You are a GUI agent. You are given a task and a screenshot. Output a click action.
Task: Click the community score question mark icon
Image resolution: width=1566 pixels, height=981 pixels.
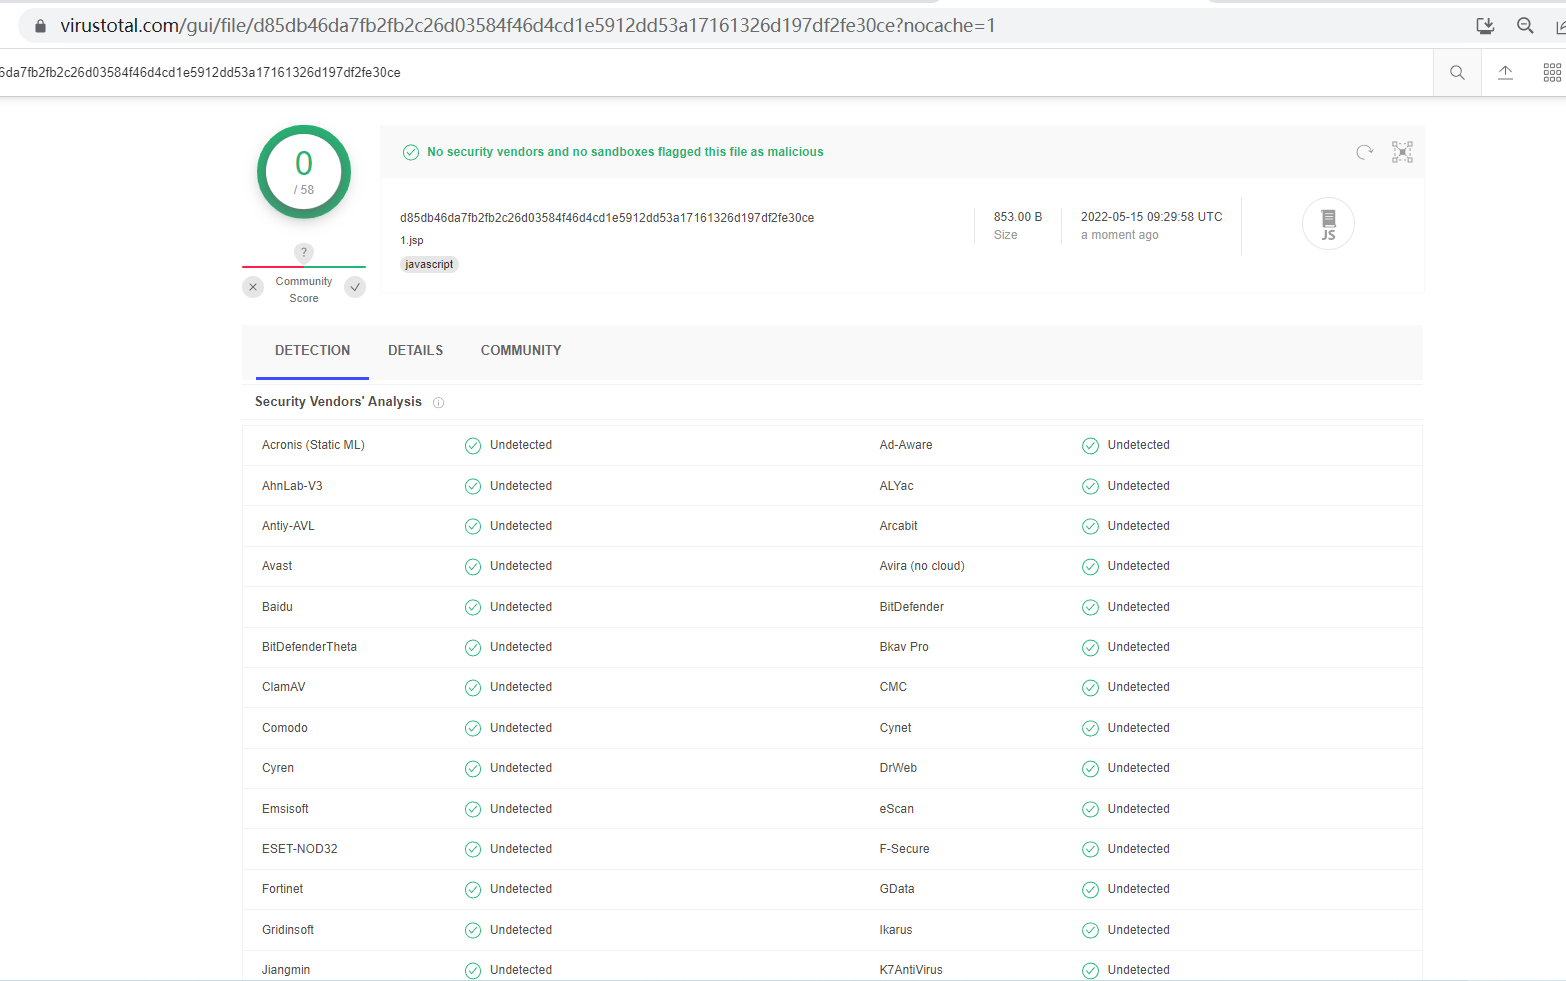coord(304,252)
